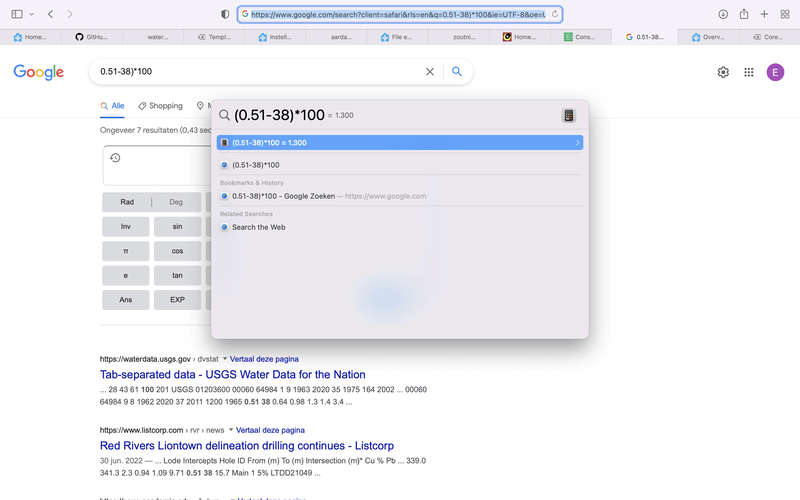Switch to the zoutni... tab
The image size is (800, 500).
[x=459, y=37]
